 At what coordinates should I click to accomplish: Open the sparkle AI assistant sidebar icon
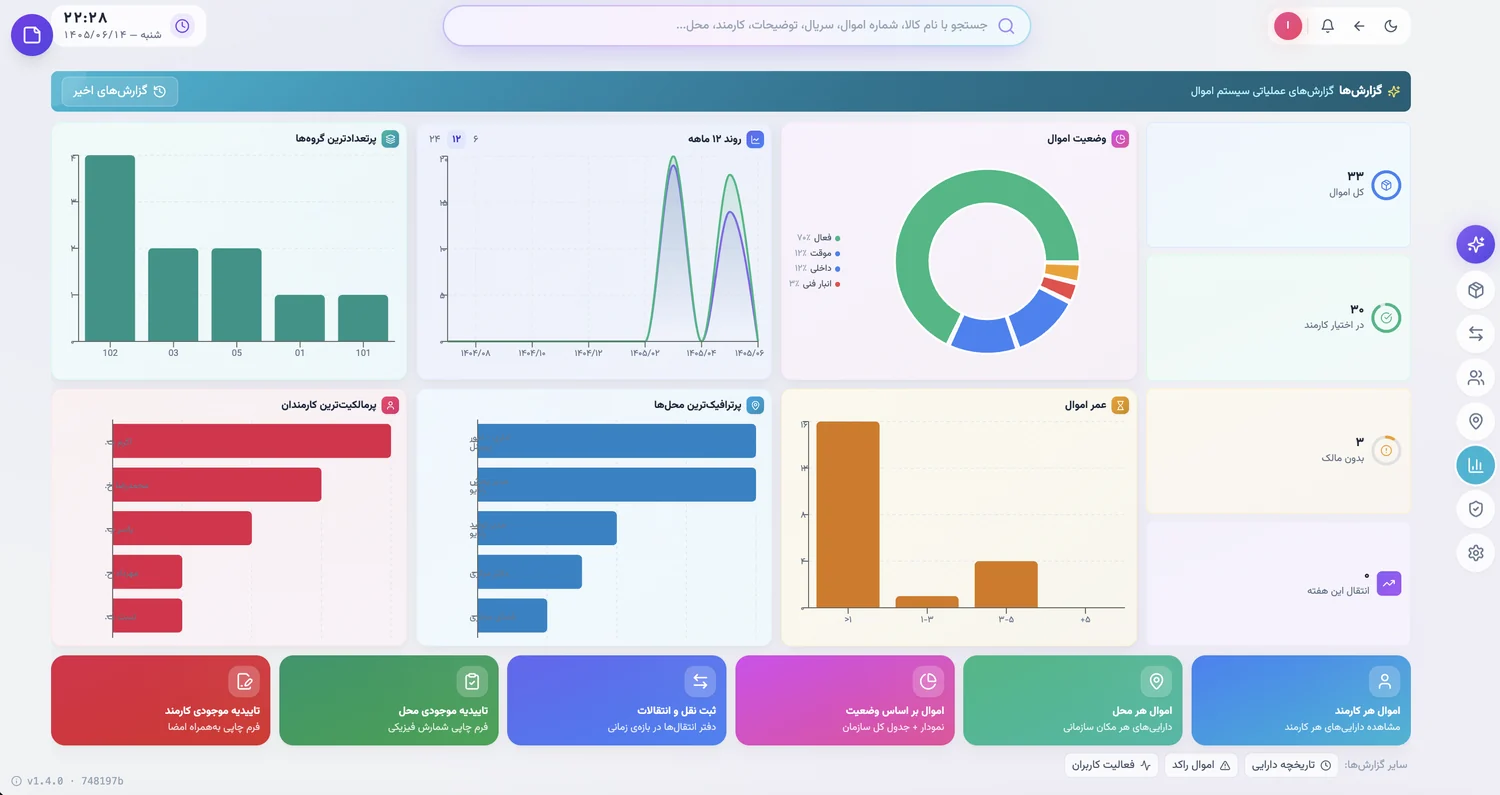tap(1475, 244)
